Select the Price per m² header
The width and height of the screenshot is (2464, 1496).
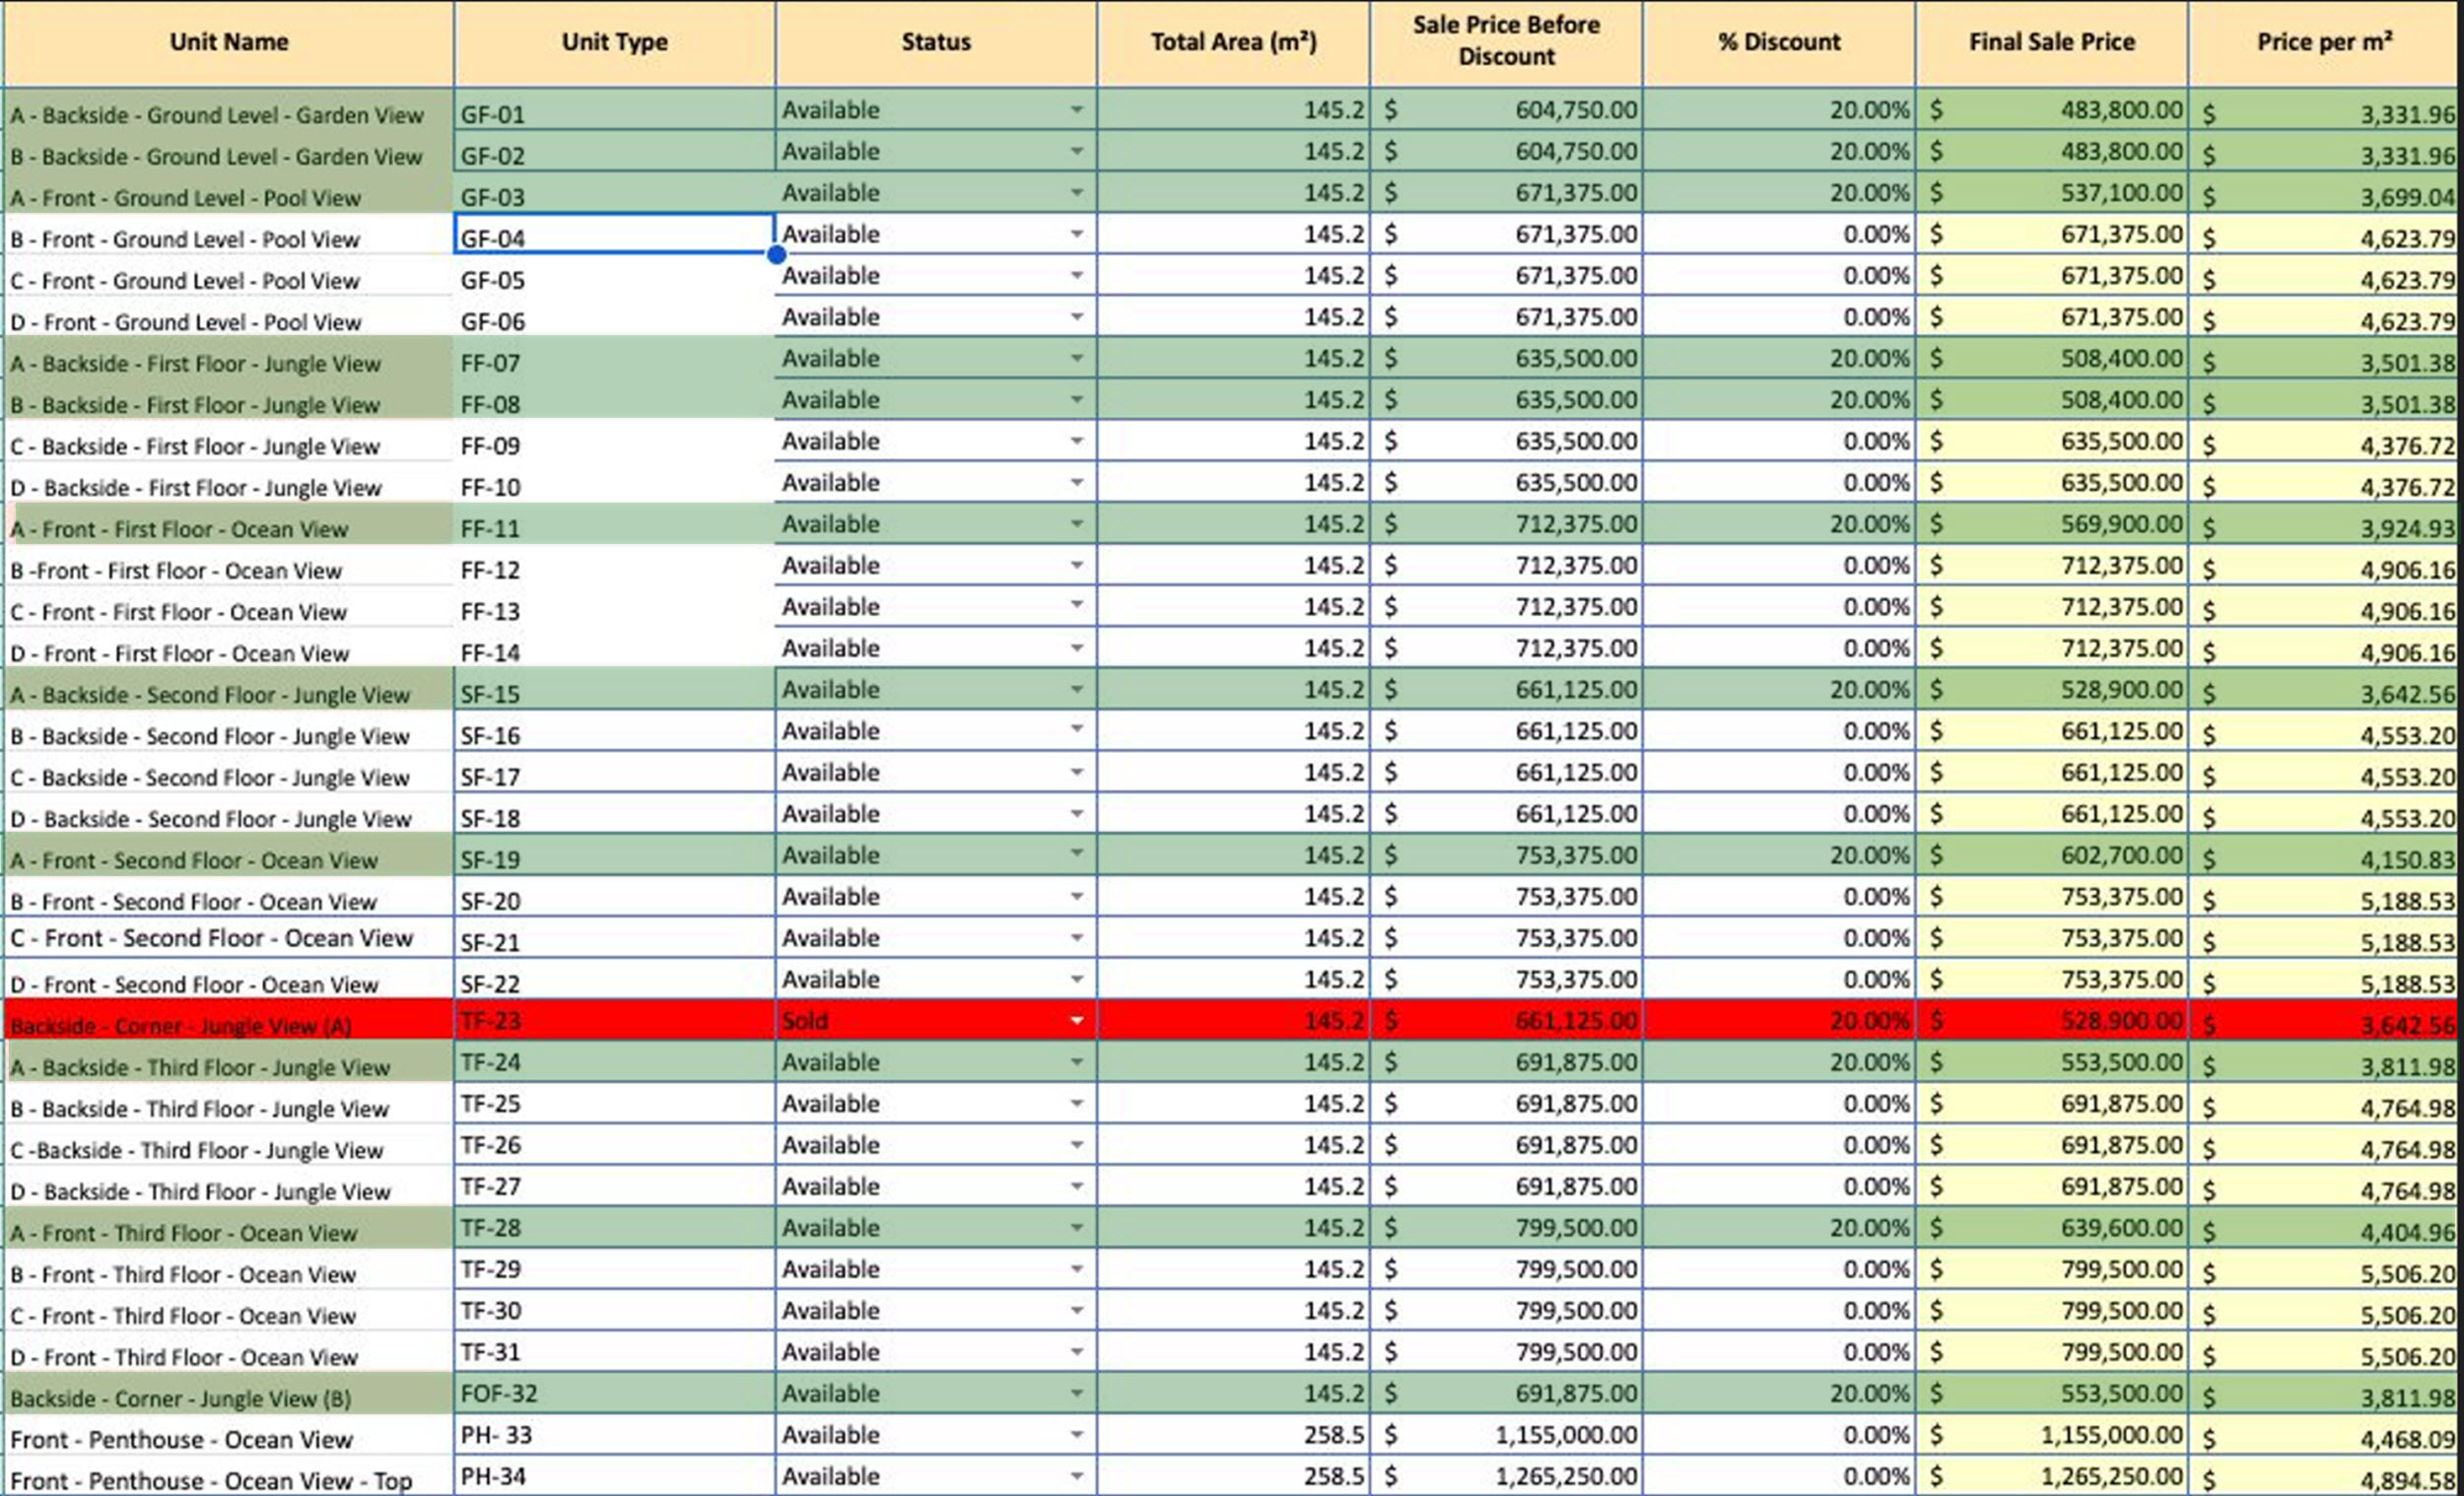[x=2324, y=42]
